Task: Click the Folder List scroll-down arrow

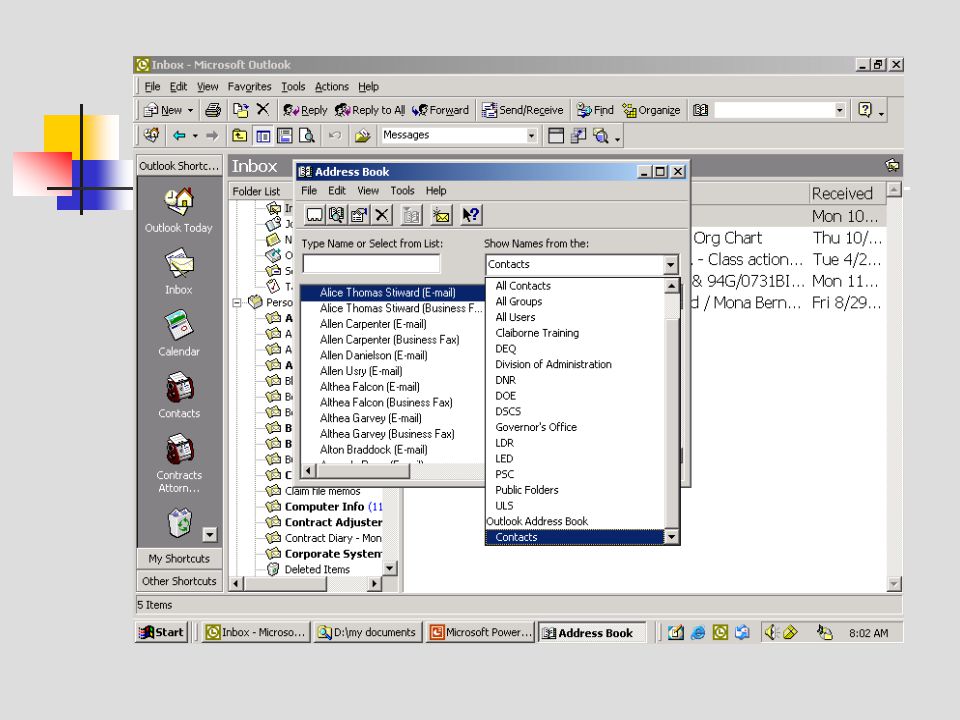Action: coord(390,568)
